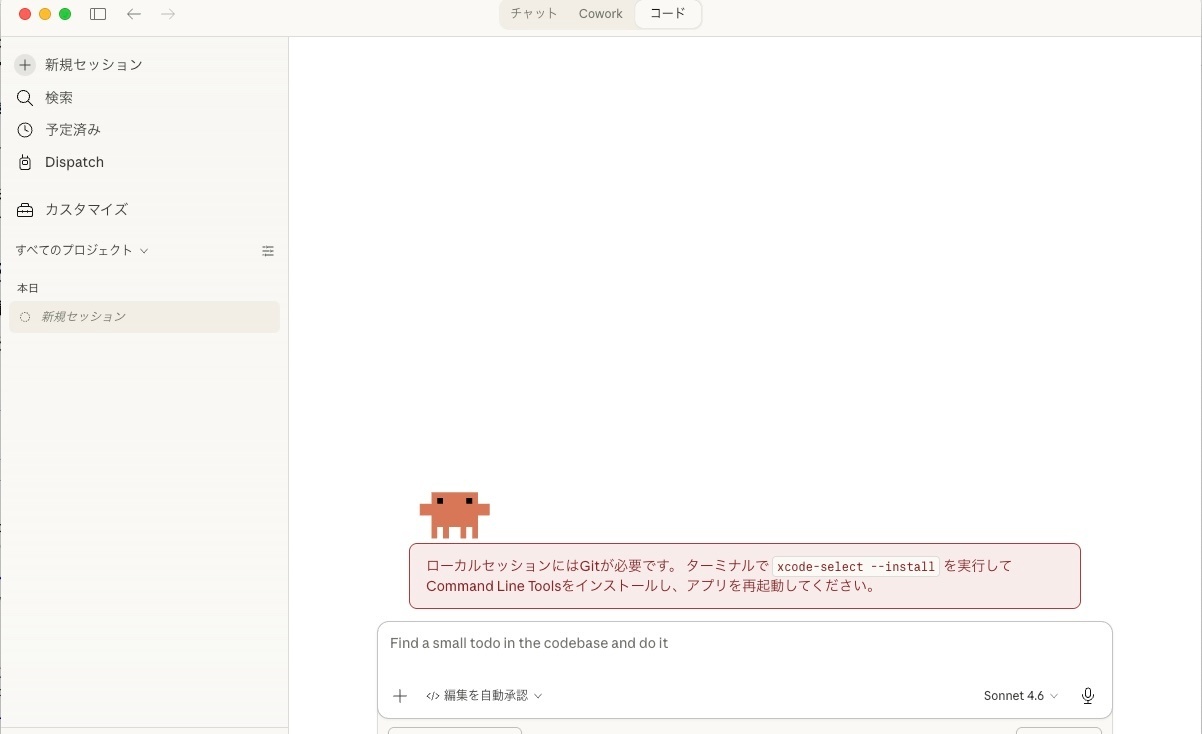1202x734 pixels.
Task: Close the window with red button
Action: (x=25, y=14)
